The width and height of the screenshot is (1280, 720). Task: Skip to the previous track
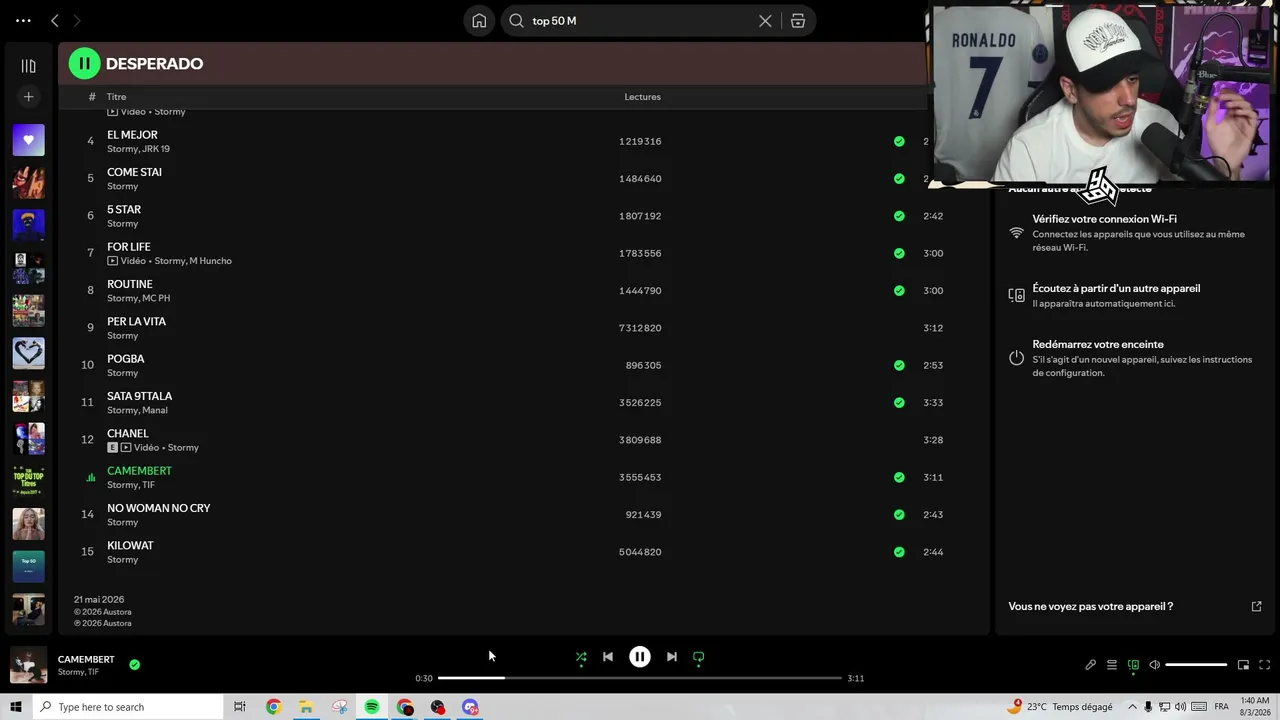click(x=608, y=657)
